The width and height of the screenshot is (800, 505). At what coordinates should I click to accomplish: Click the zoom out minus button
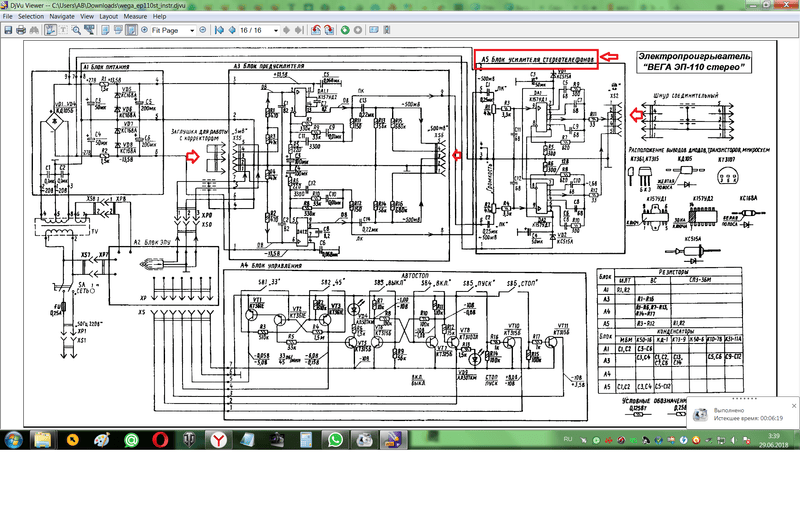[203, 30]
